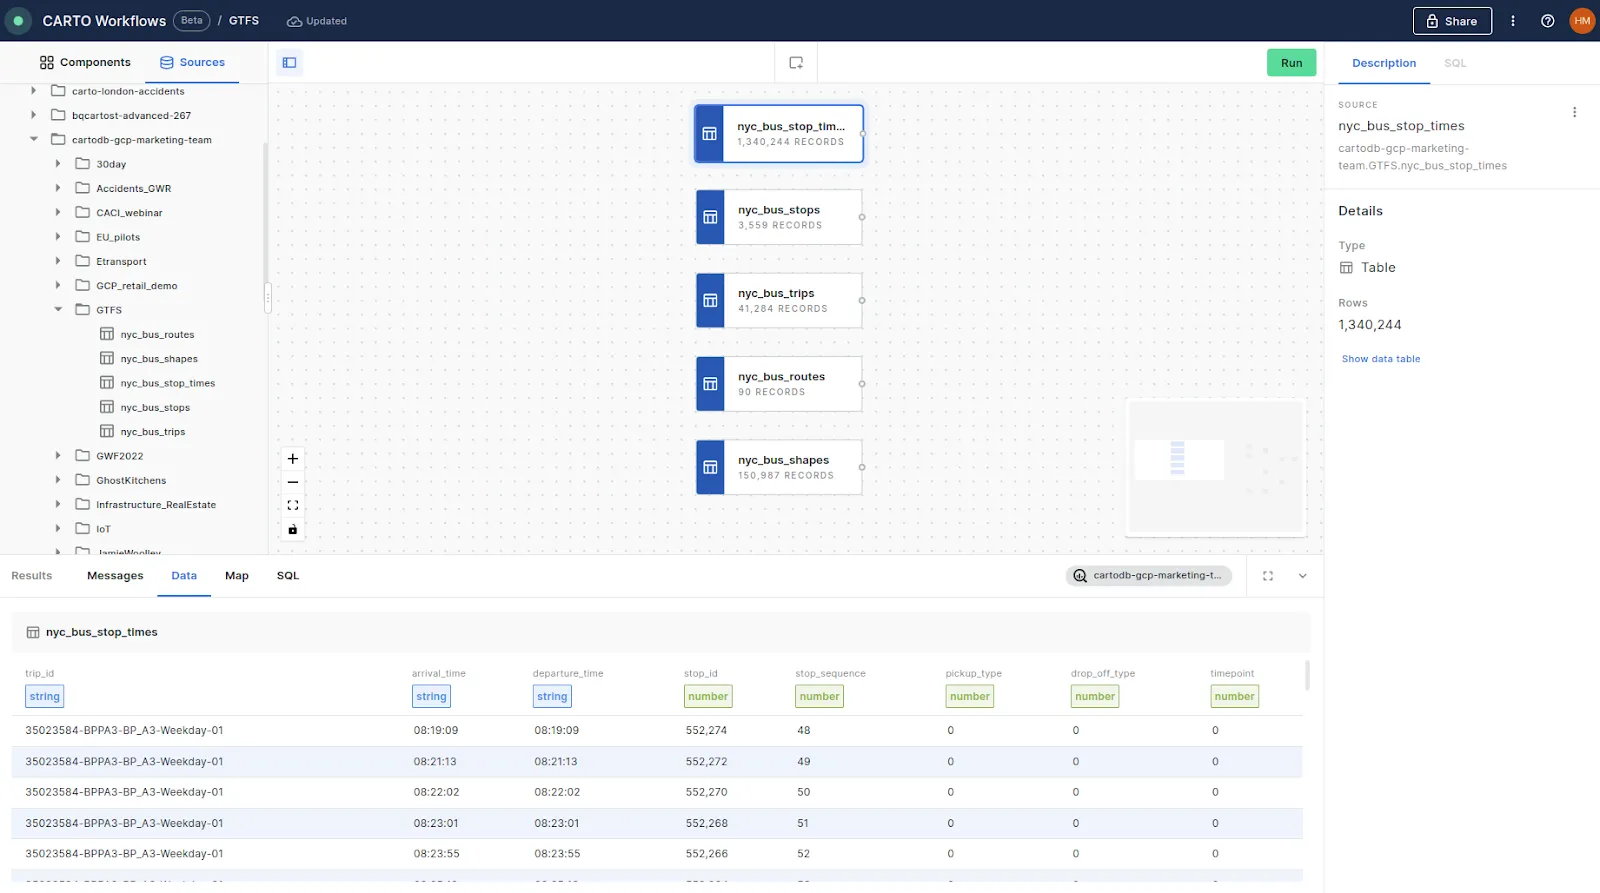This screenshot has width=1600, height=893.
Task: Toggle the canvas lock icon
Action: (x=293, y=530)
